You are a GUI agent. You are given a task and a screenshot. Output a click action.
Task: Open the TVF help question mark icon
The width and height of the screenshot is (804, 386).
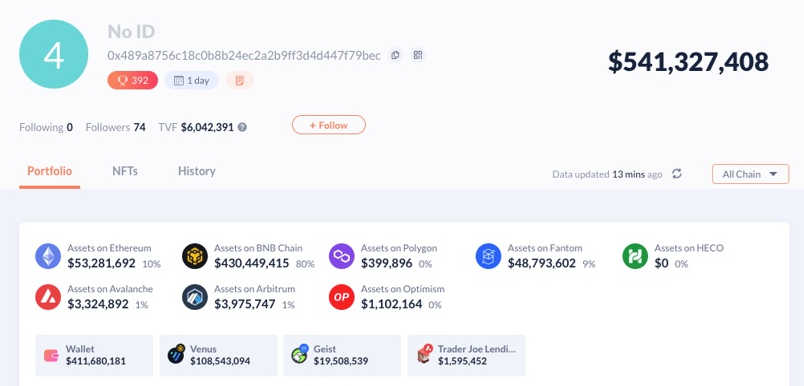click(x=242, y=127)
